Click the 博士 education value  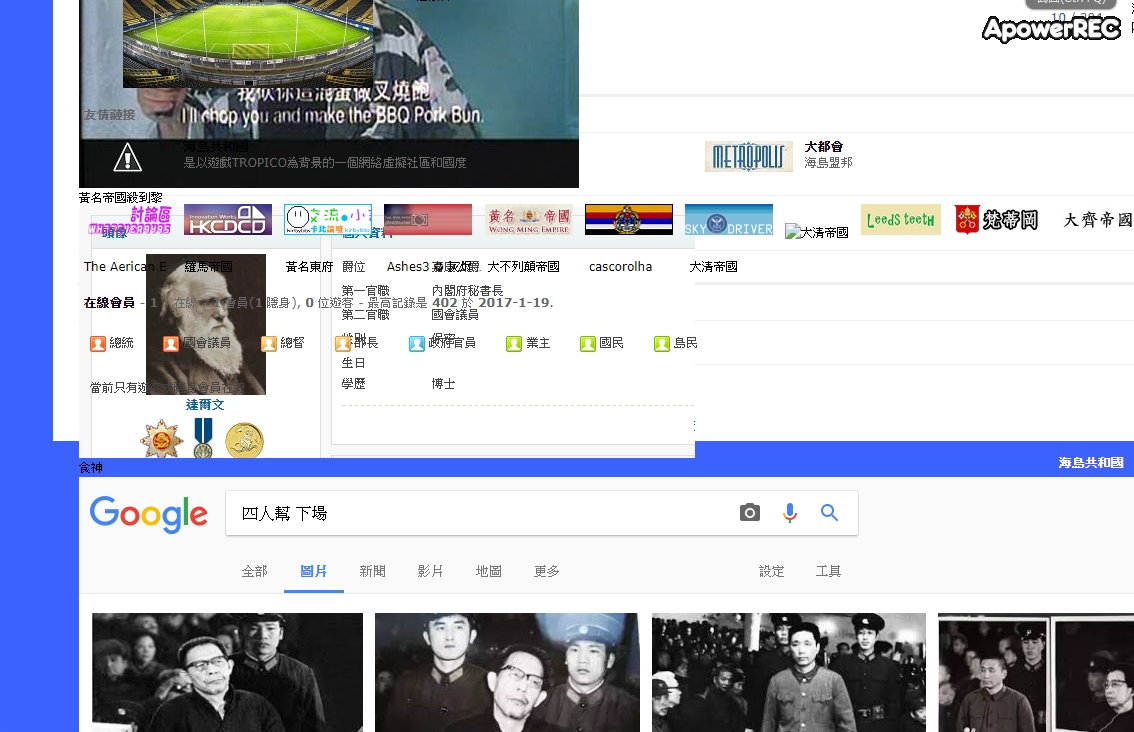443,383
